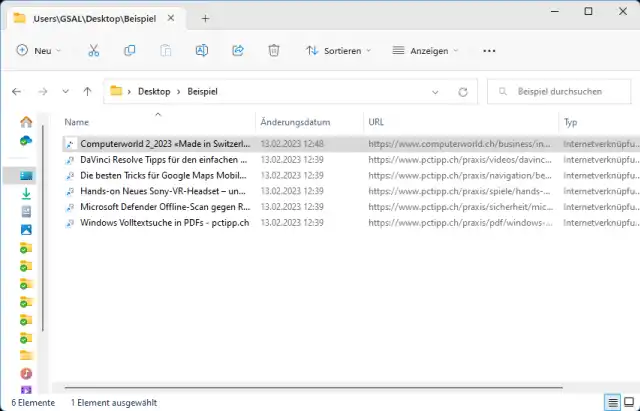
Task: Expand the Sortieren dropdown
Action: 338,51
